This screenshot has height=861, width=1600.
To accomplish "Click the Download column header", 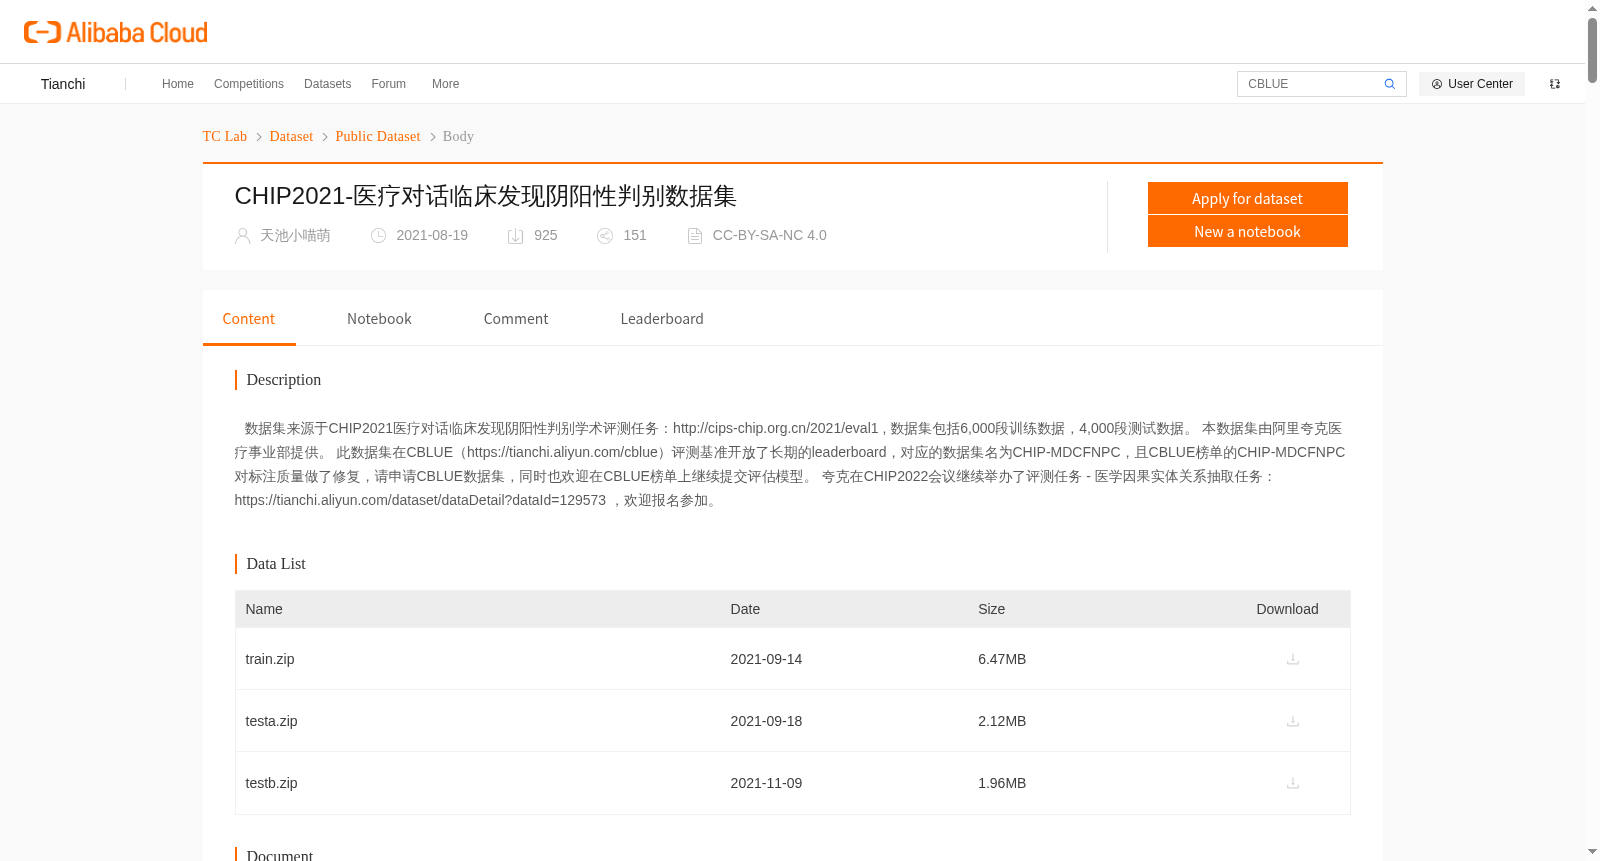I will pyautogui.click(x=1287, y=609).
